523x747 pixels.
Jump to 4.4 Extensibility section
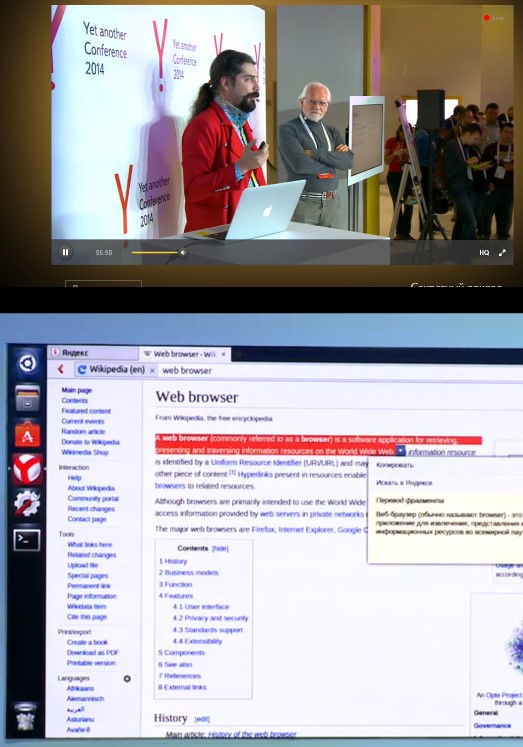point(197,641)
